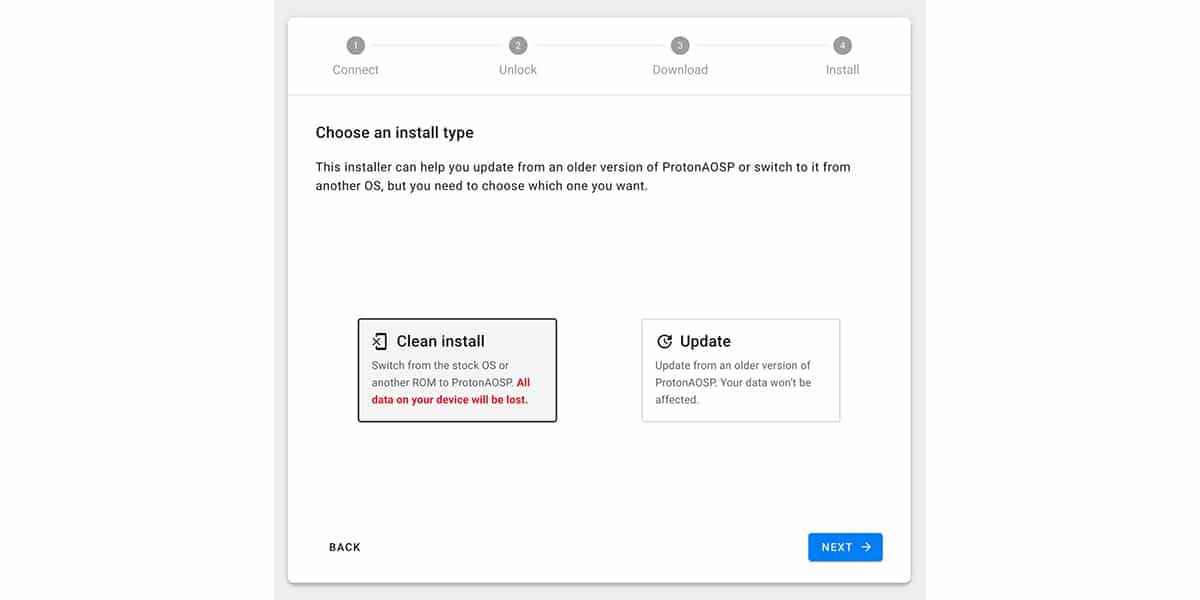Click the "Choose an install type" heading
Viewport: 1200px width, 600px height.
click(x=394, y=132)
